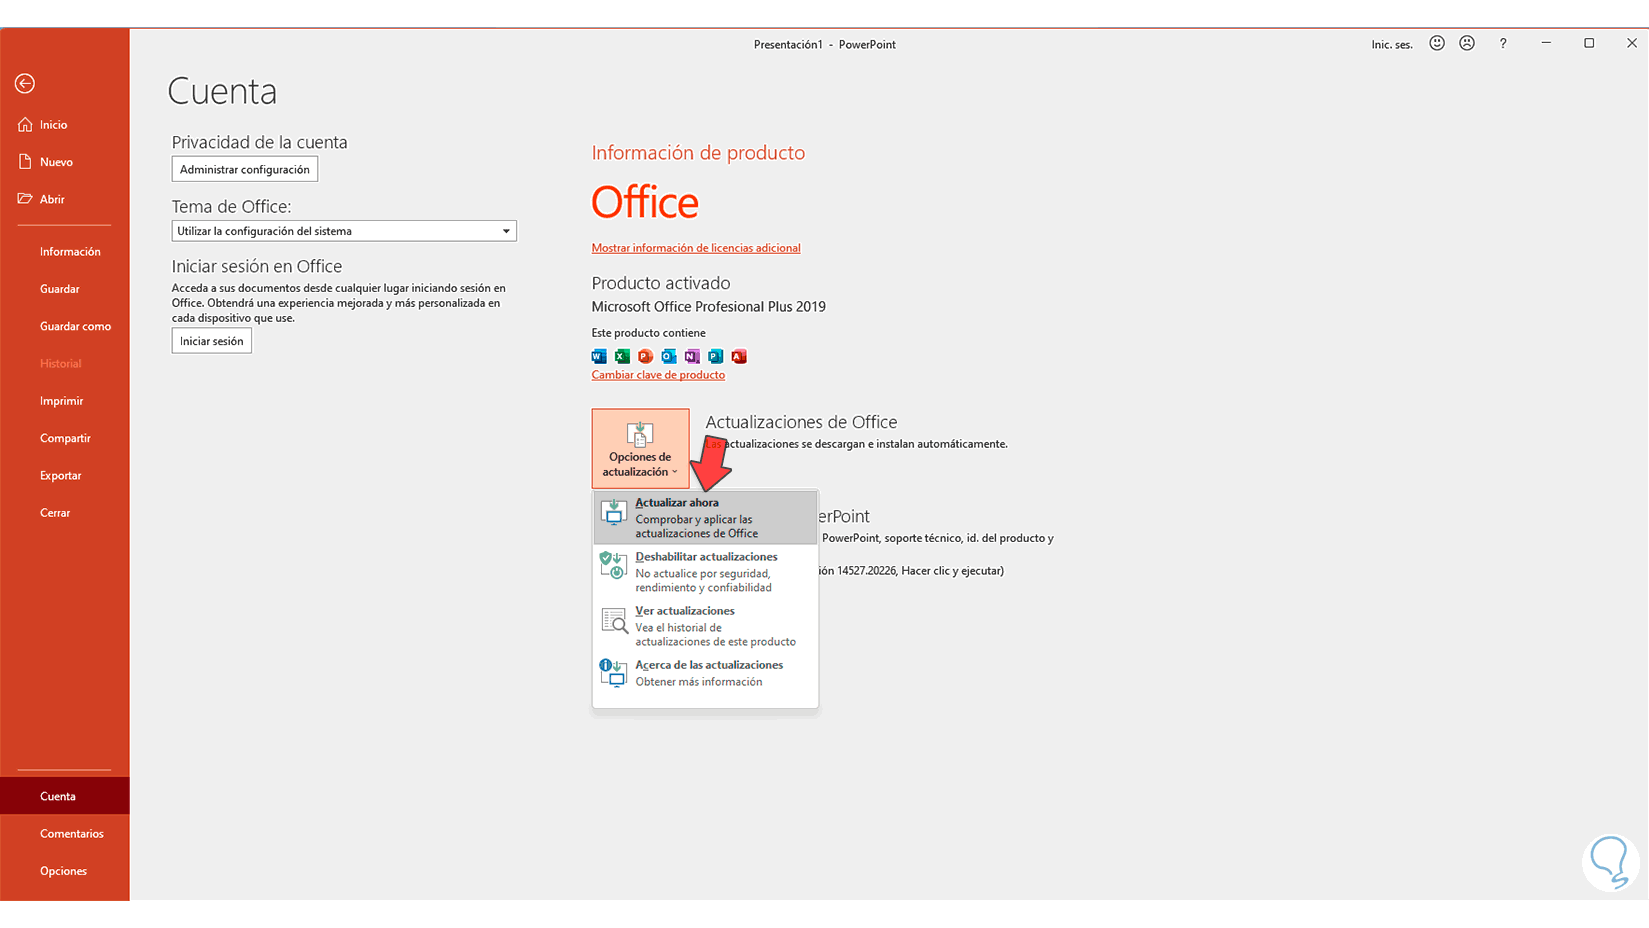Send a frown feedback face icon
Viewport: 1649px width, 928px height.
[1467, 43]
